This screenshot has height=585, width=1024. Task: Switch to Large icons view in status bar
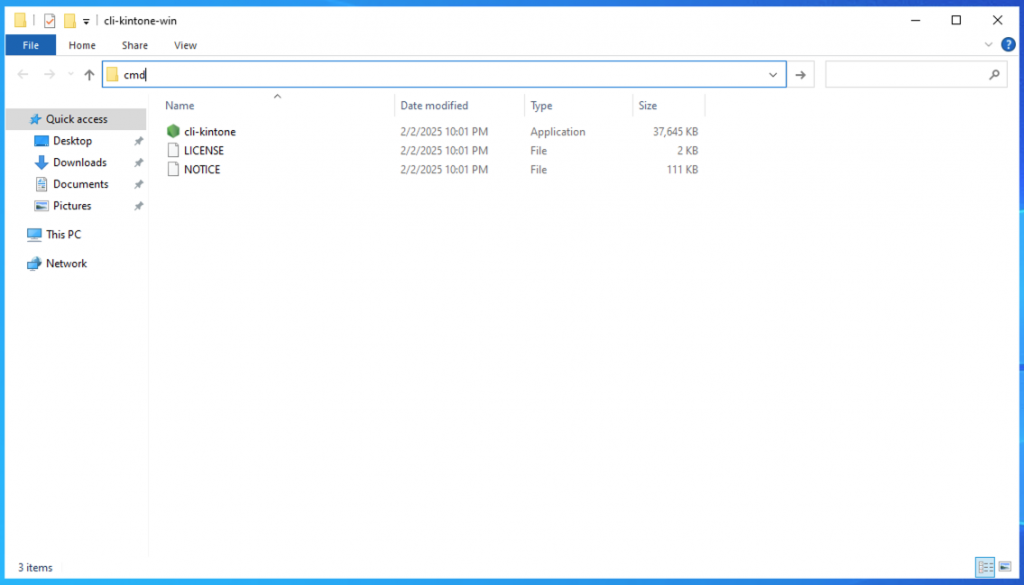coord(1005,567)
